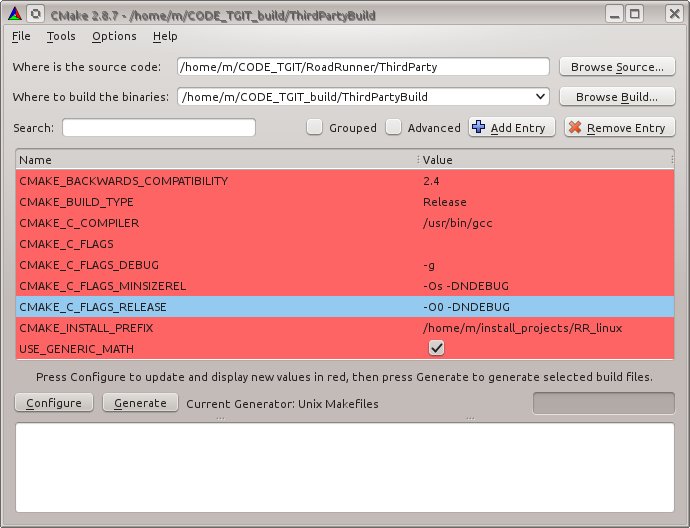Viewport: 690px width, 528px height.
Task: Click the Browse Source button
Action: (x=617, y=67)
